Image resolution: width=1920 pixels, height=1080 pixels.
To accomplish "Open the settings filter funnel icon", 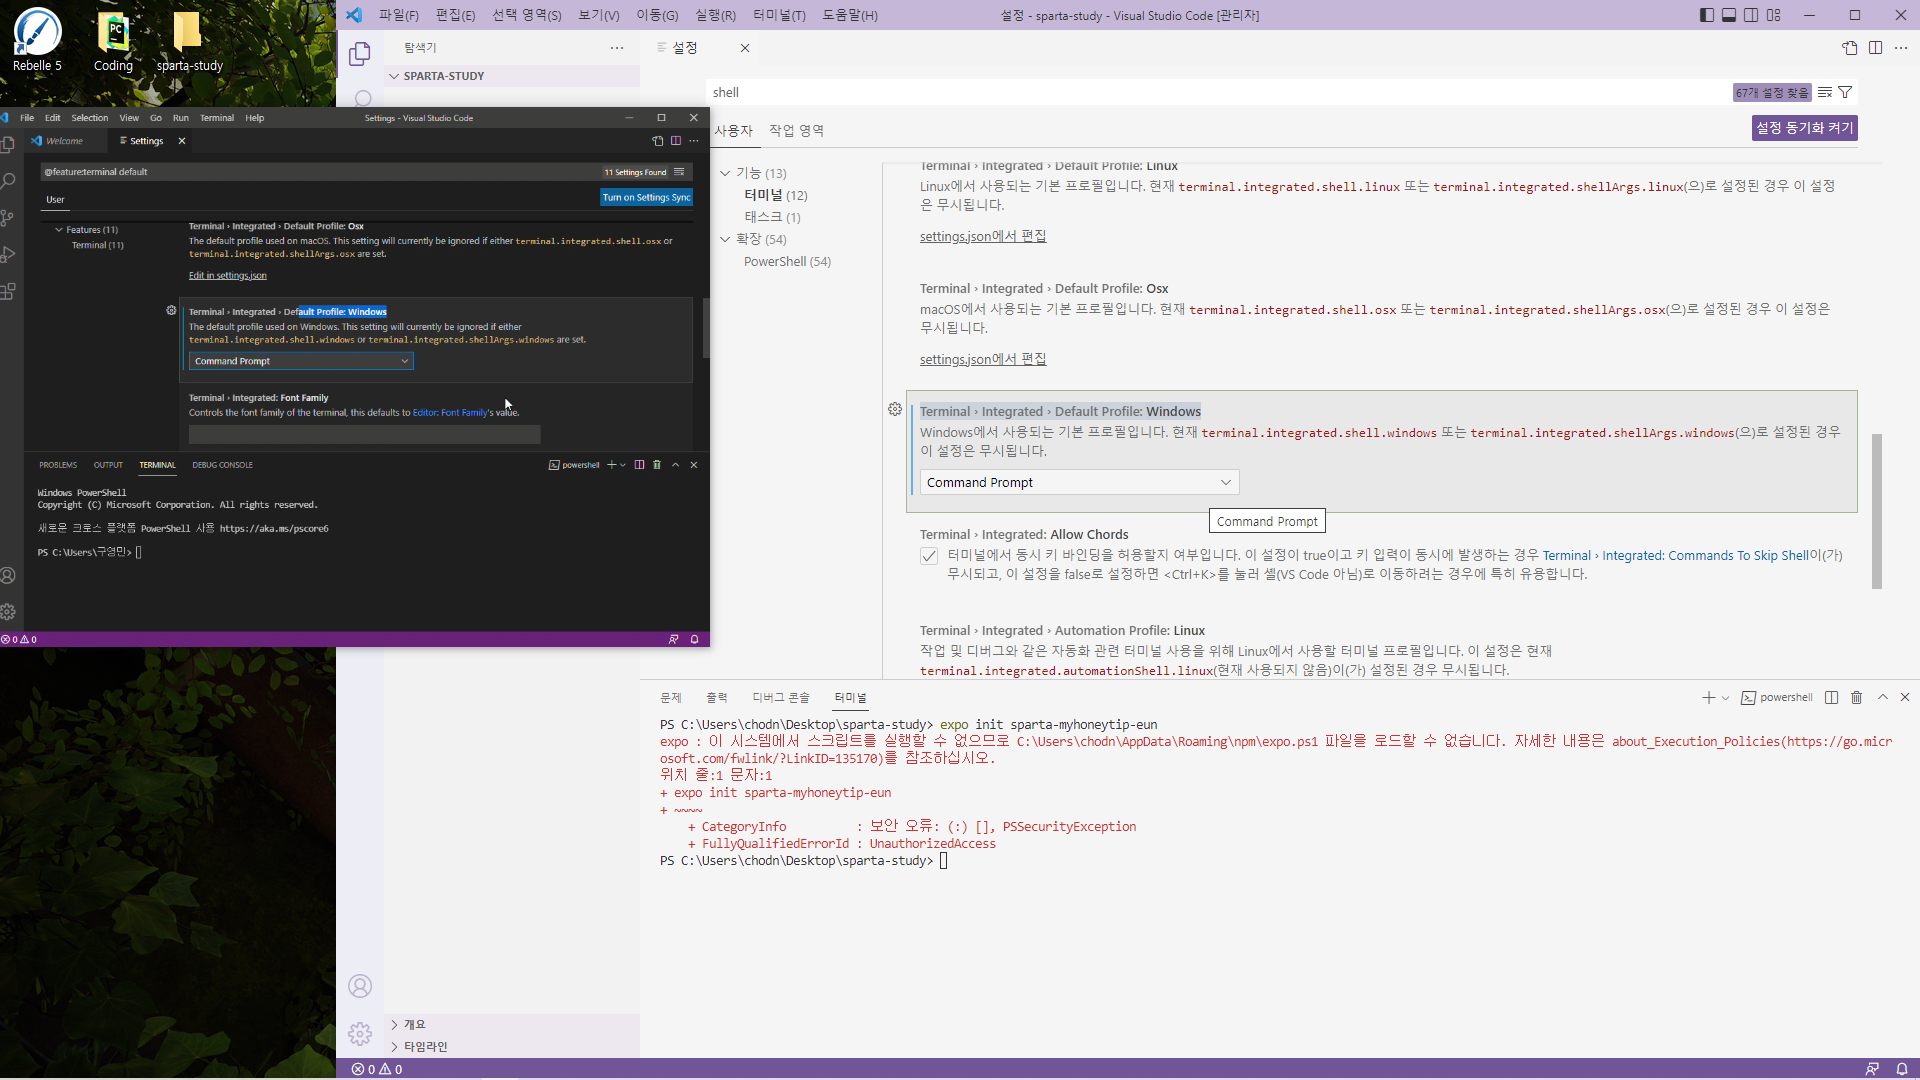I will click(x=1846, y=92).
